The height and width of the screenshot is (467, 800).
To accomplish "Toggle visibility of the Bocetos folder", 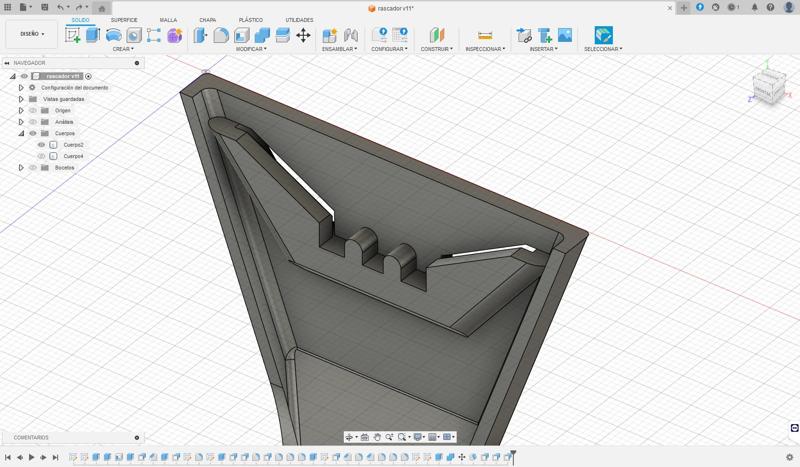I will [x=32, y=168].
